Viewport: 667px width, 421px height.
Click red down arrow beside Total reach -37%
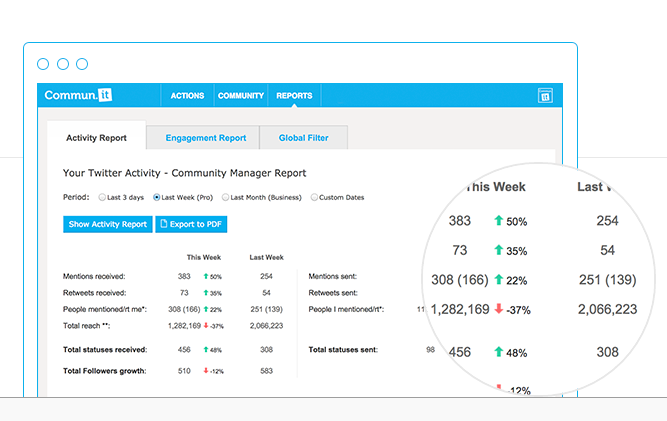[x=204, y=325]
